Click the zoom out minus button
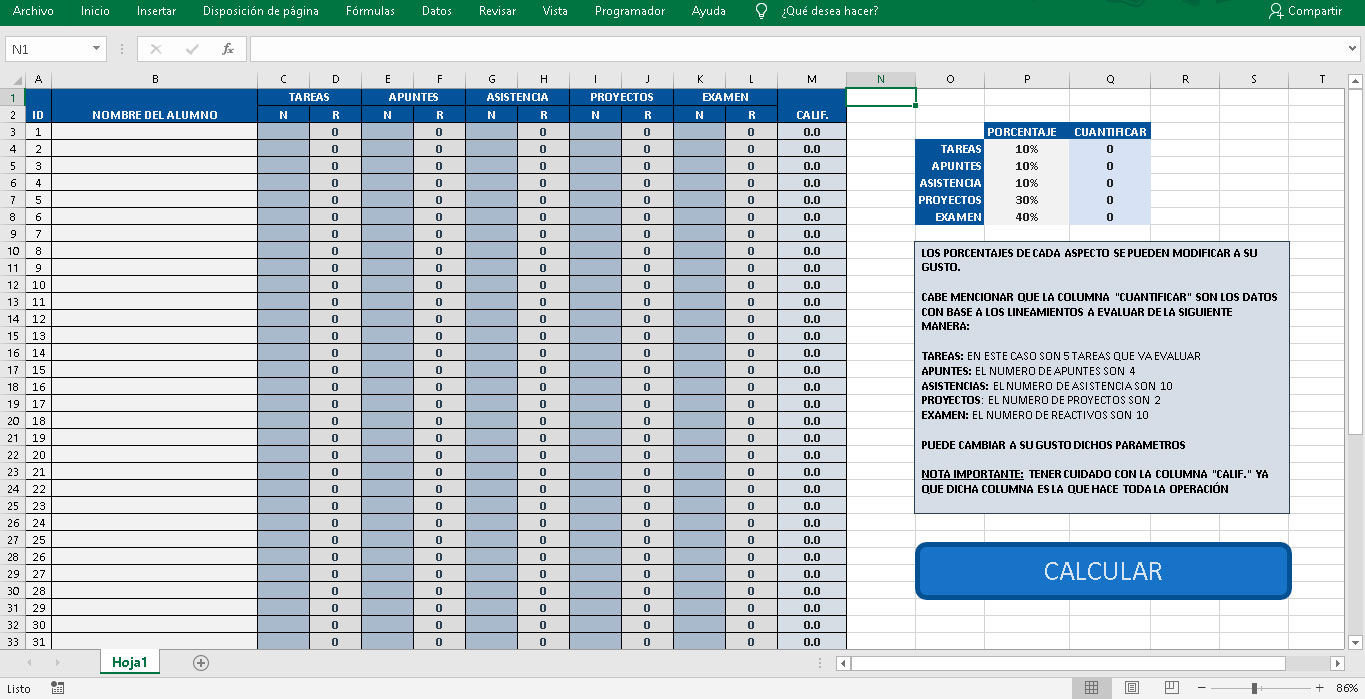 (1201, 688)
